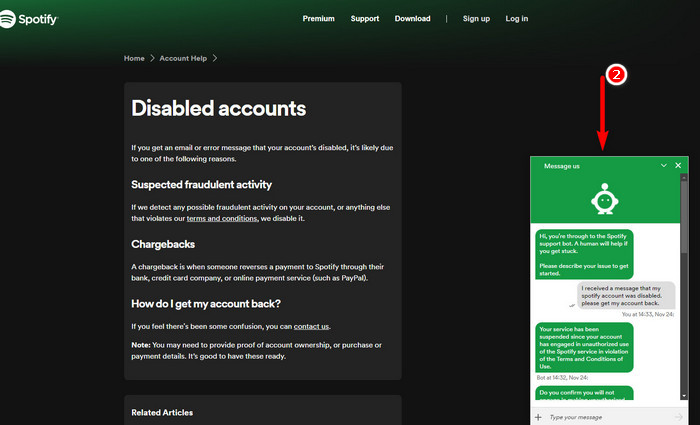The height and width of the screenshot is (425, 700).
Task: Click the chat scrollbar down arrow
Action: tap(684, 396)
